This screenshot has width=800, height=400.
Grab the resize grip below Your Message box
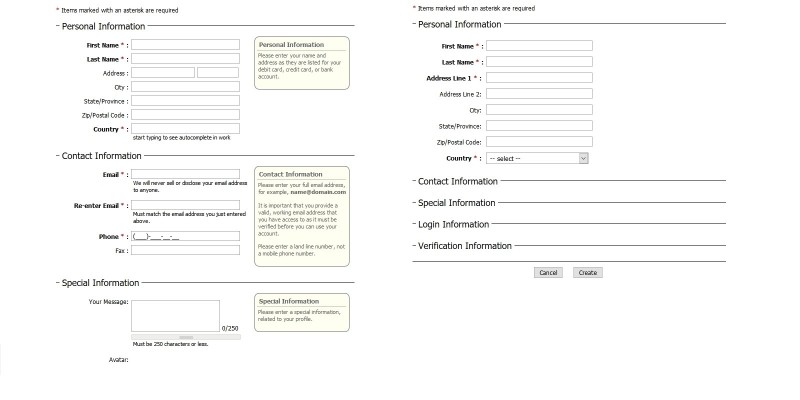click(185, 337)
